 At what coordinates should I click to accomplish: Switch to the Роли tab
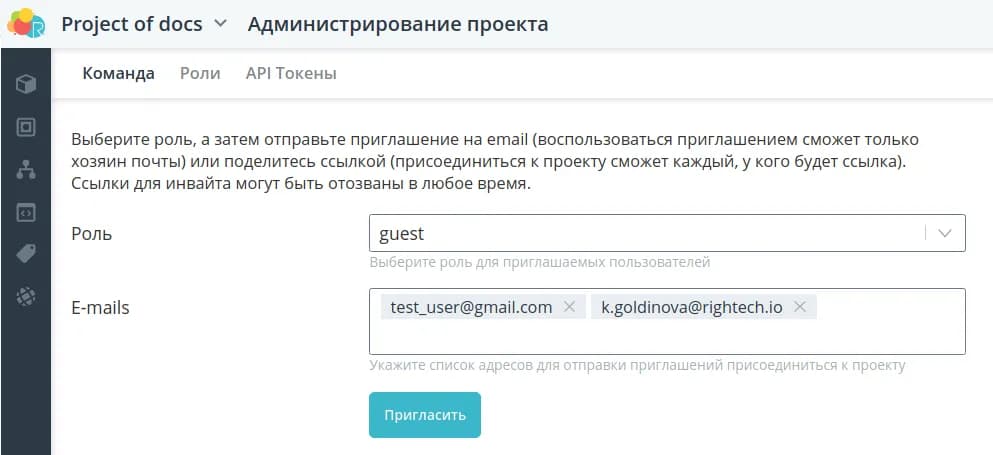click(200, 73)
